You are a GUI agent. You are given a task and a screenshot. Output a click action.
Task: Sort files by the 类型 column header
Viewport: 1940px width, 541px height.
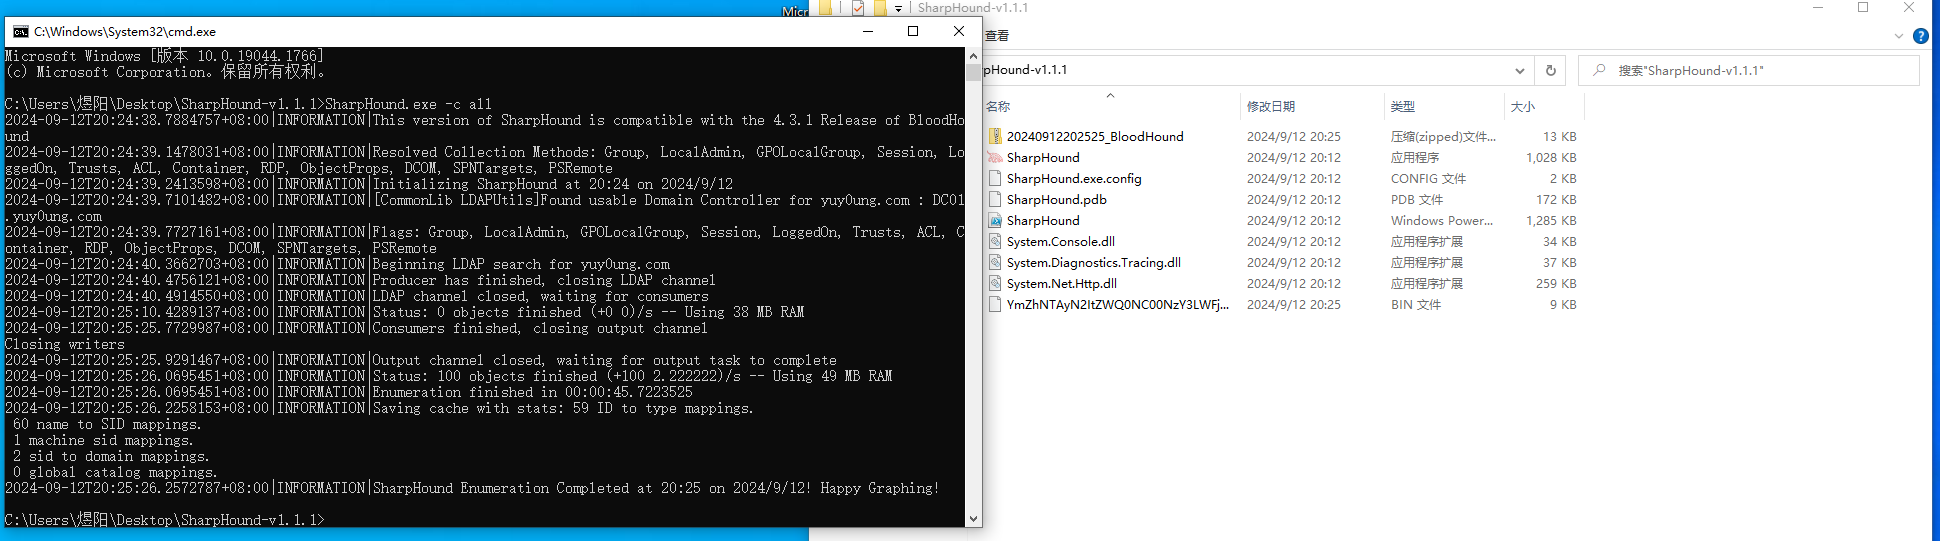click(x=1402, y=106)
